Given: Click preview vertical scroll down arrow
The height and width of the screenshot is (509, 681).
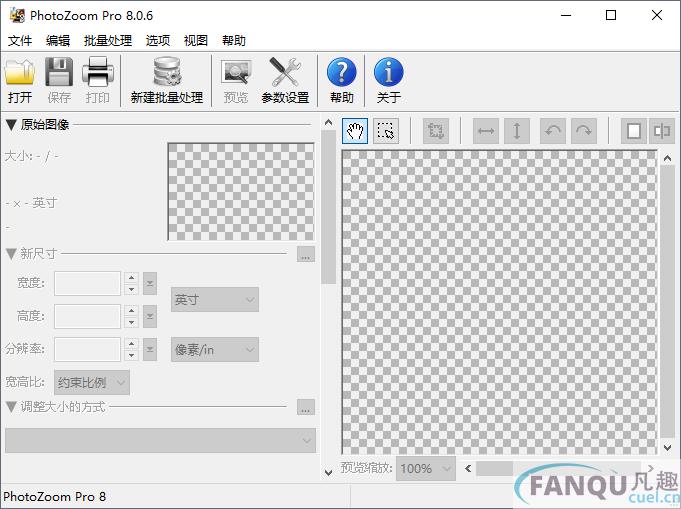Looking at the screenshot, I should tap(668, 447).
